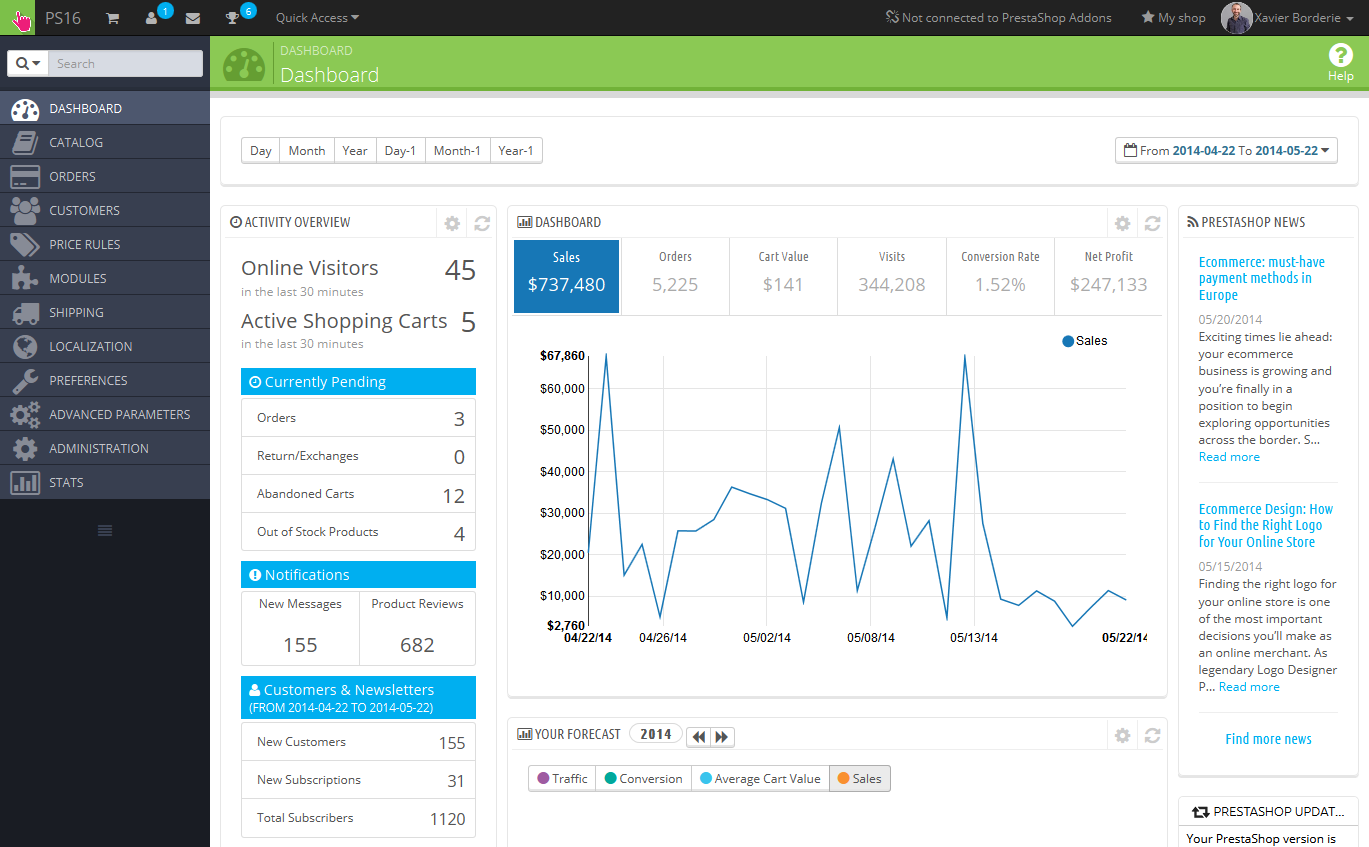The image size is (1369, 847).
Task: Open Your Forecast settings gear
Action: click(x=1122, y=735)
